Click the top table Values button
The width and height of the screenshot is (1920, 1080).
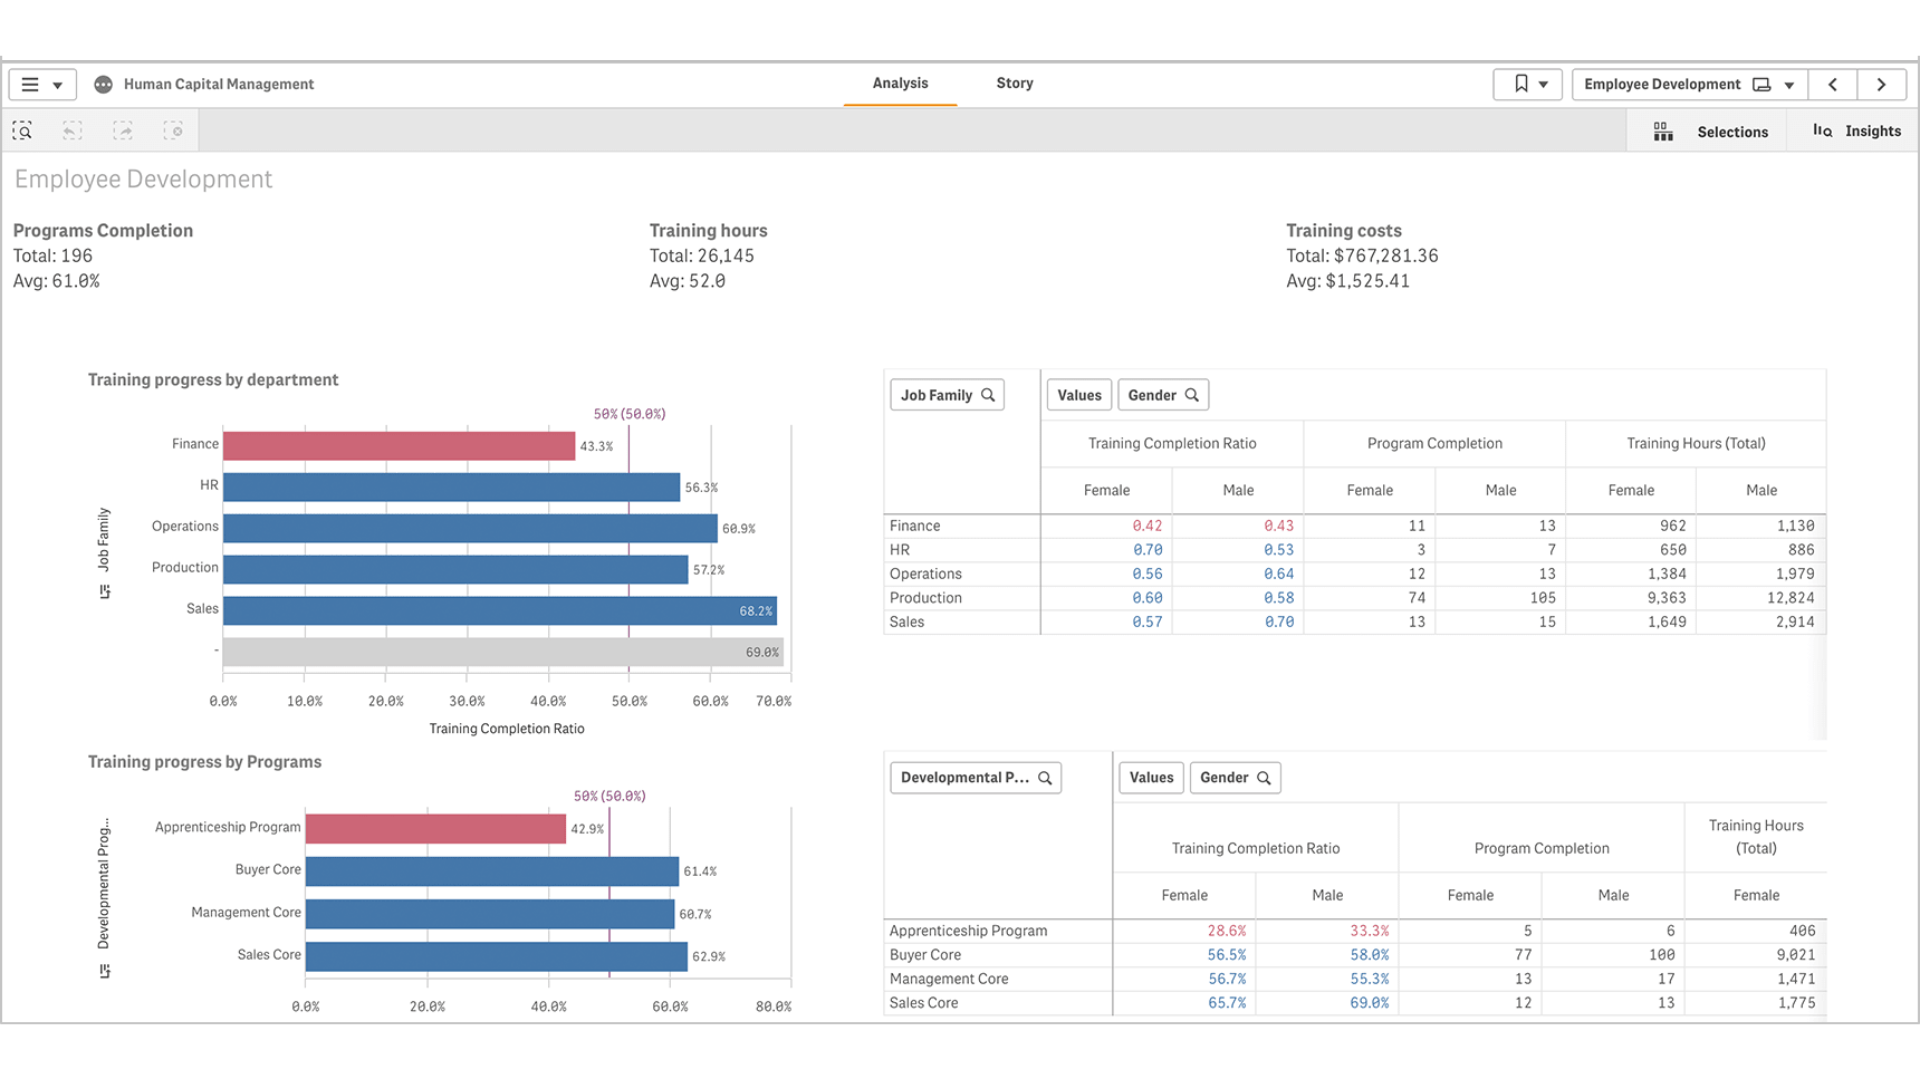tap(1079, 395)
